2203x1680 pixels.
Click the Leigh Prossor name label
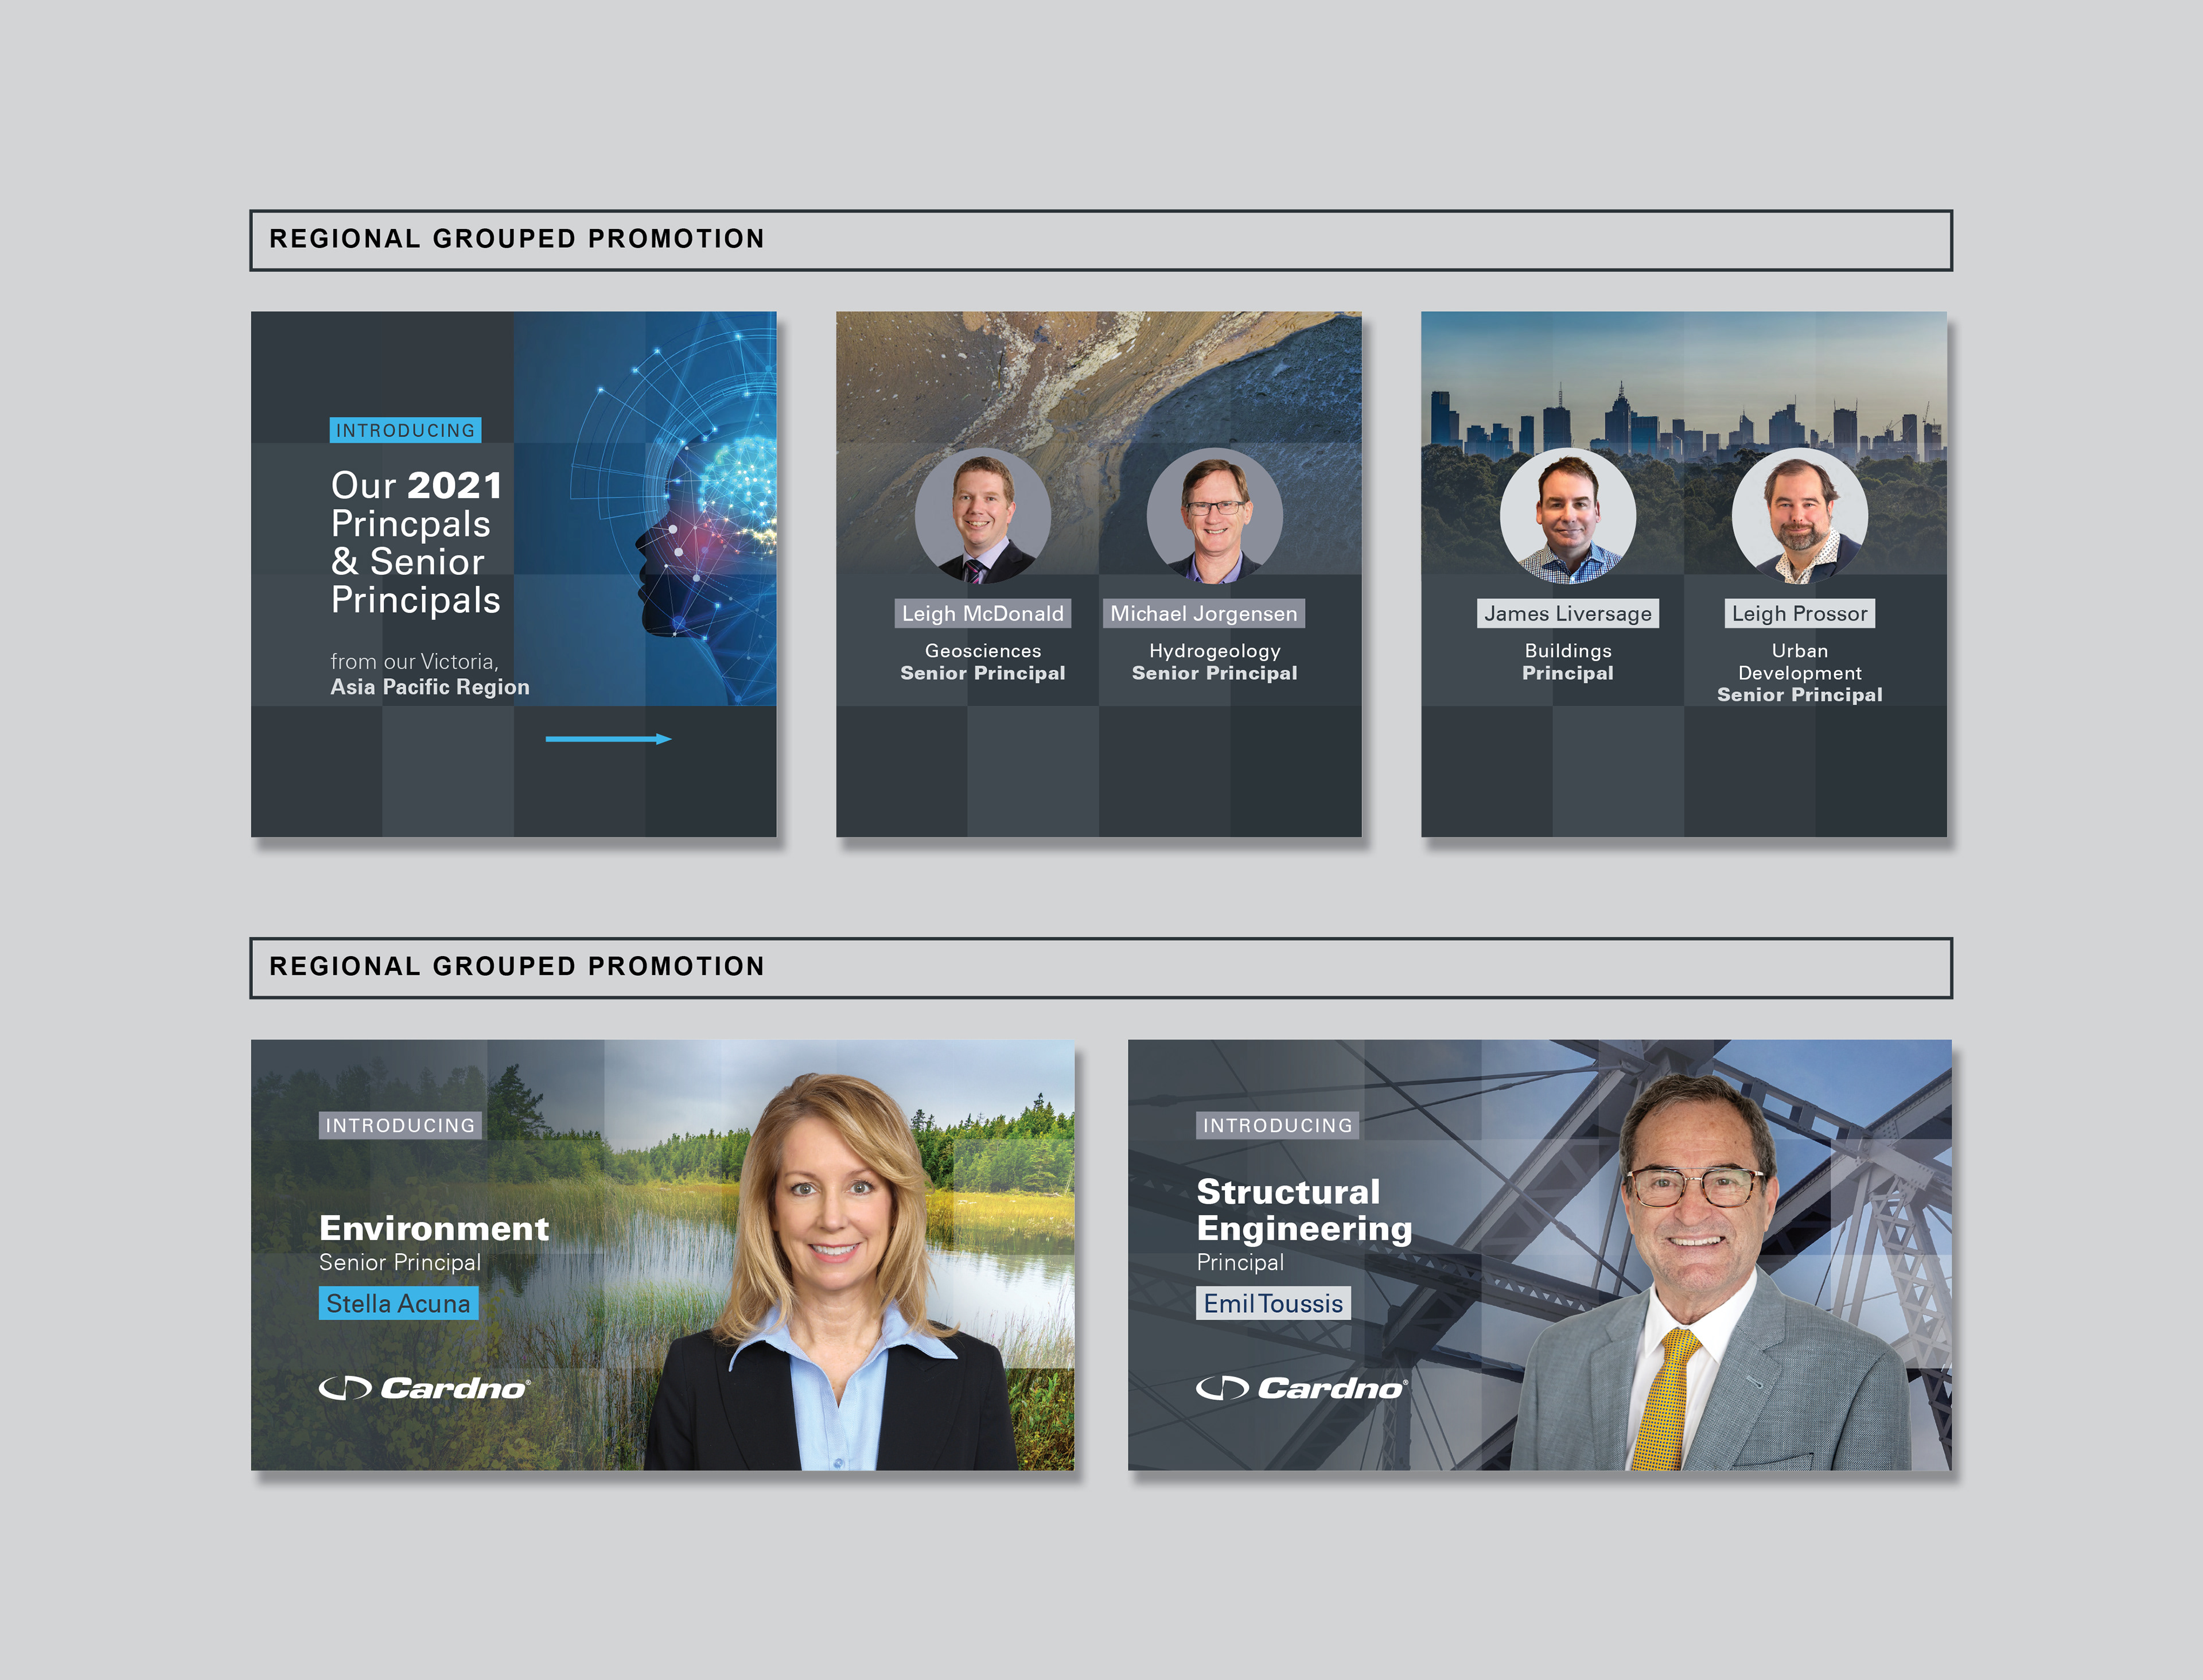click(1799, 613)
